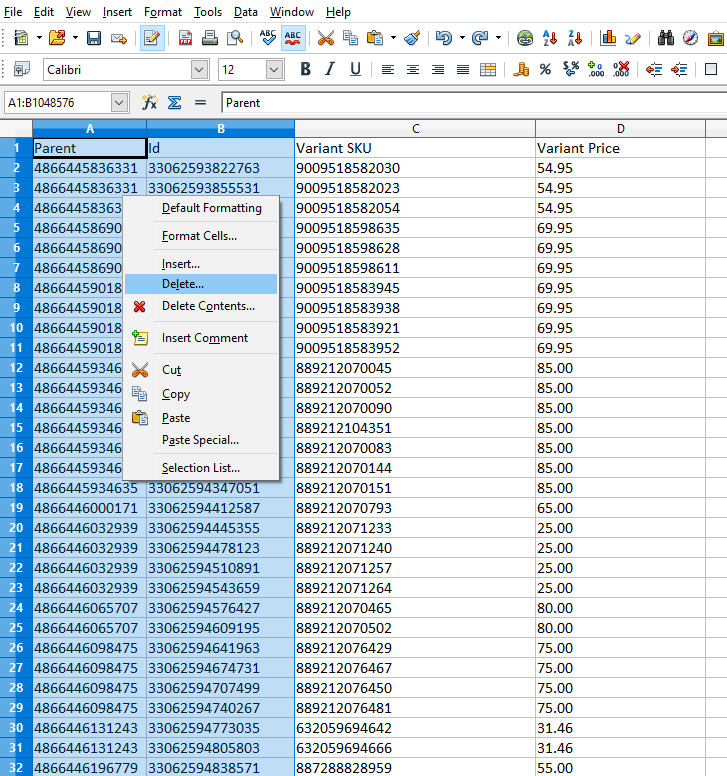Click the Function Wizard icon
The height and width of the screenshot is (776, 727).
pos(150,103)
